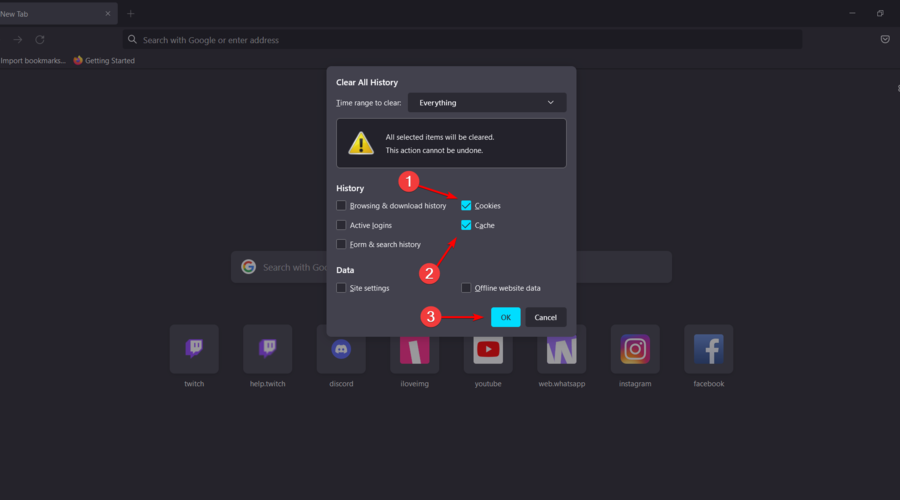Open the facebook shortcut tile
This screenshot has width=900, height=500.
pyautogui.click(x=708, y=349)
